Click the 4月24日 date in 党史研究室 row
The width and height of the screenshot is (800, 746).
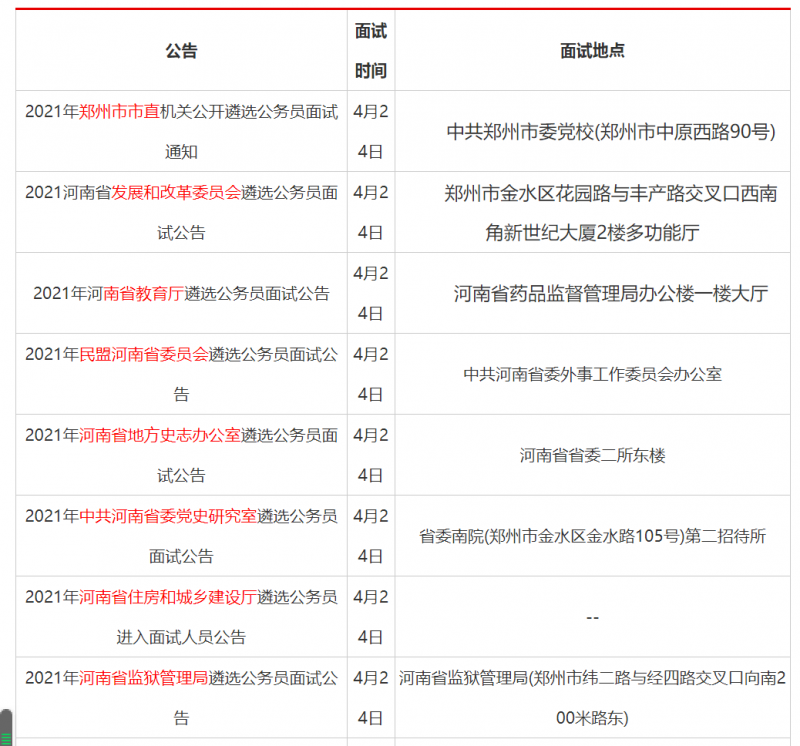point(371,536)
